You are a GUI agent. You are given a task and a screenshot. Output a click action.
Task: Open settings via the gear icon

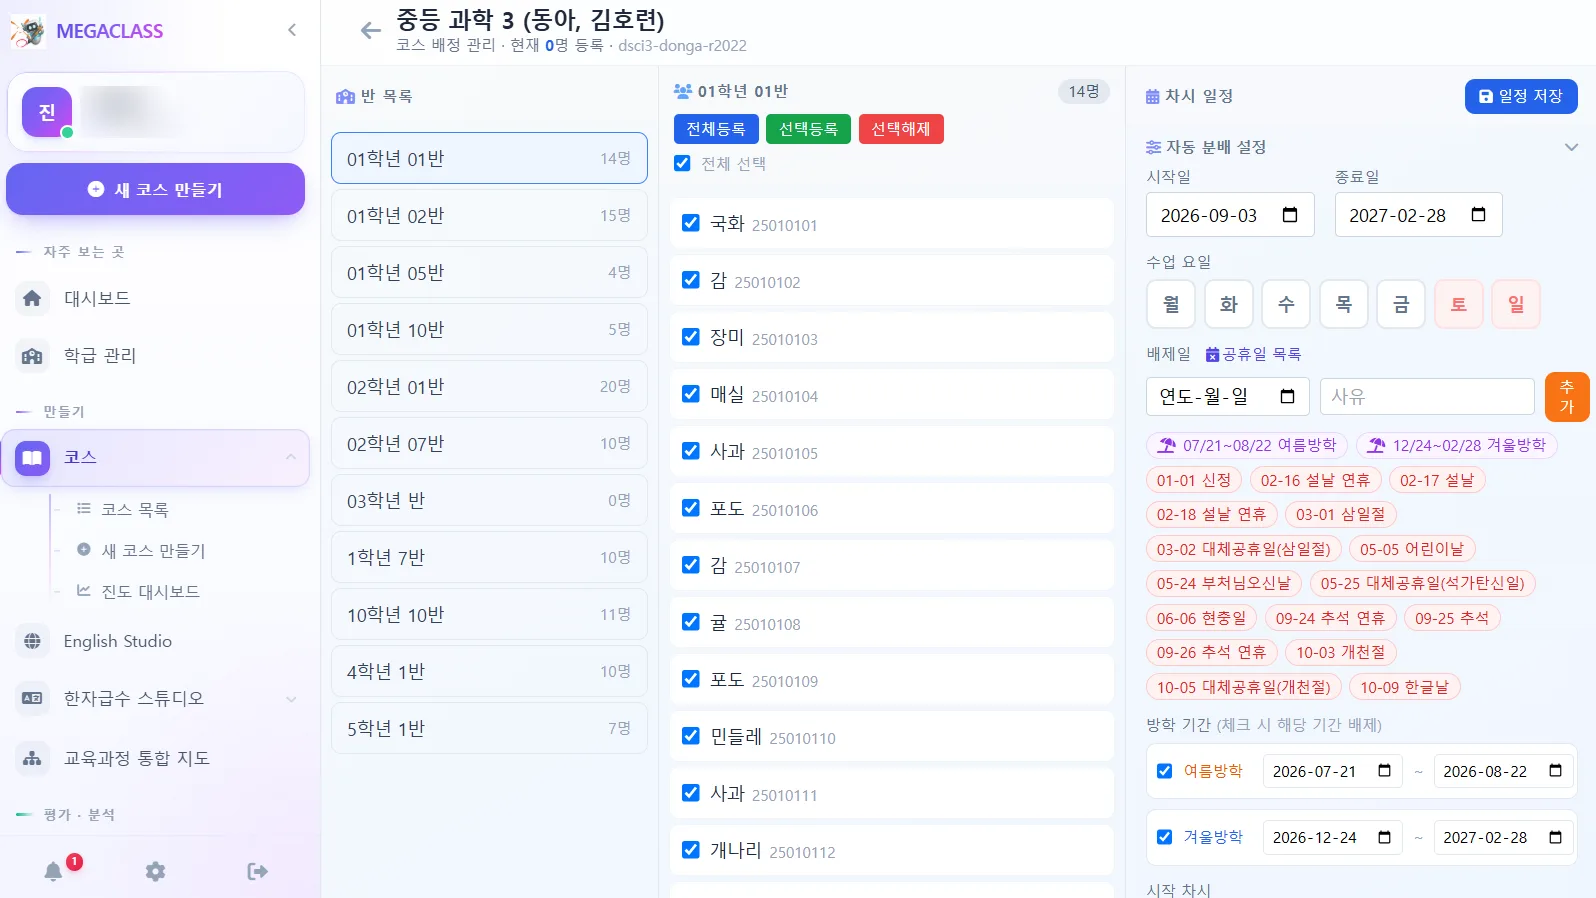(155, 872)
